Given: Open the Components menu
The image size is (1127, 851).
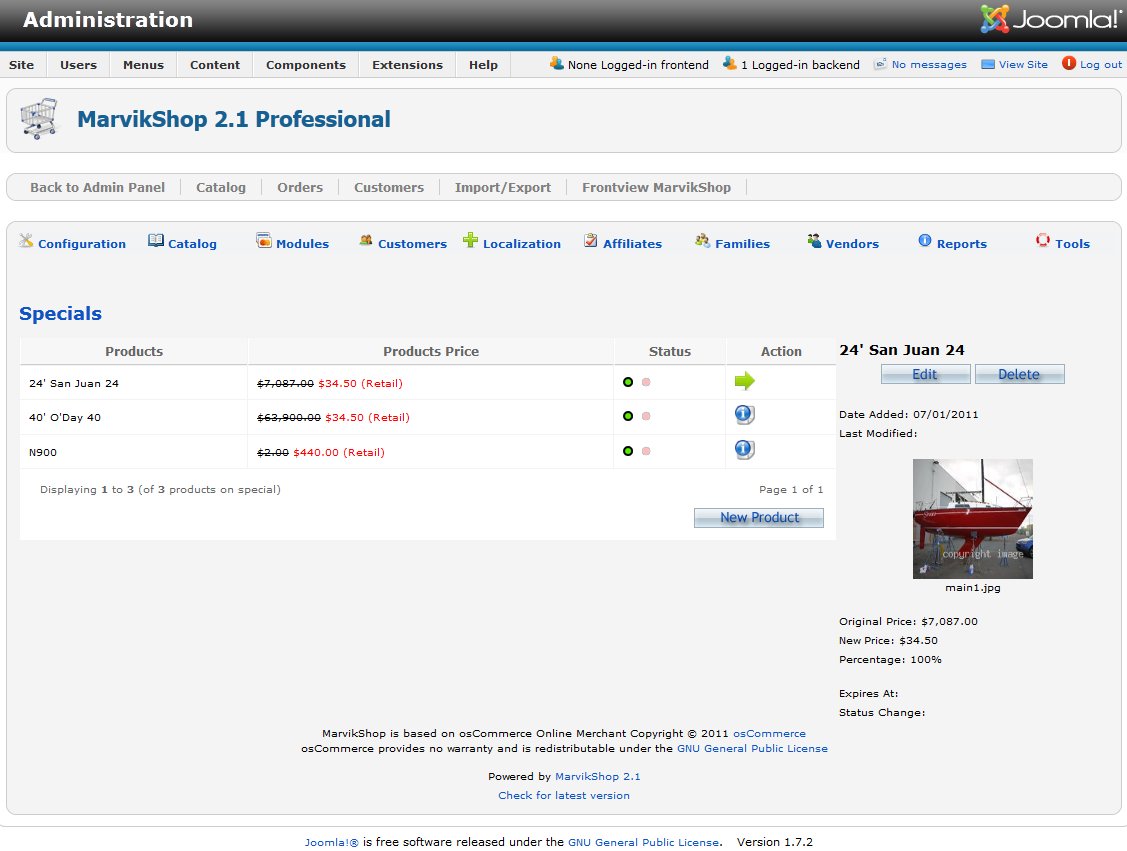Looking at the screenshot, I should 305,65.
